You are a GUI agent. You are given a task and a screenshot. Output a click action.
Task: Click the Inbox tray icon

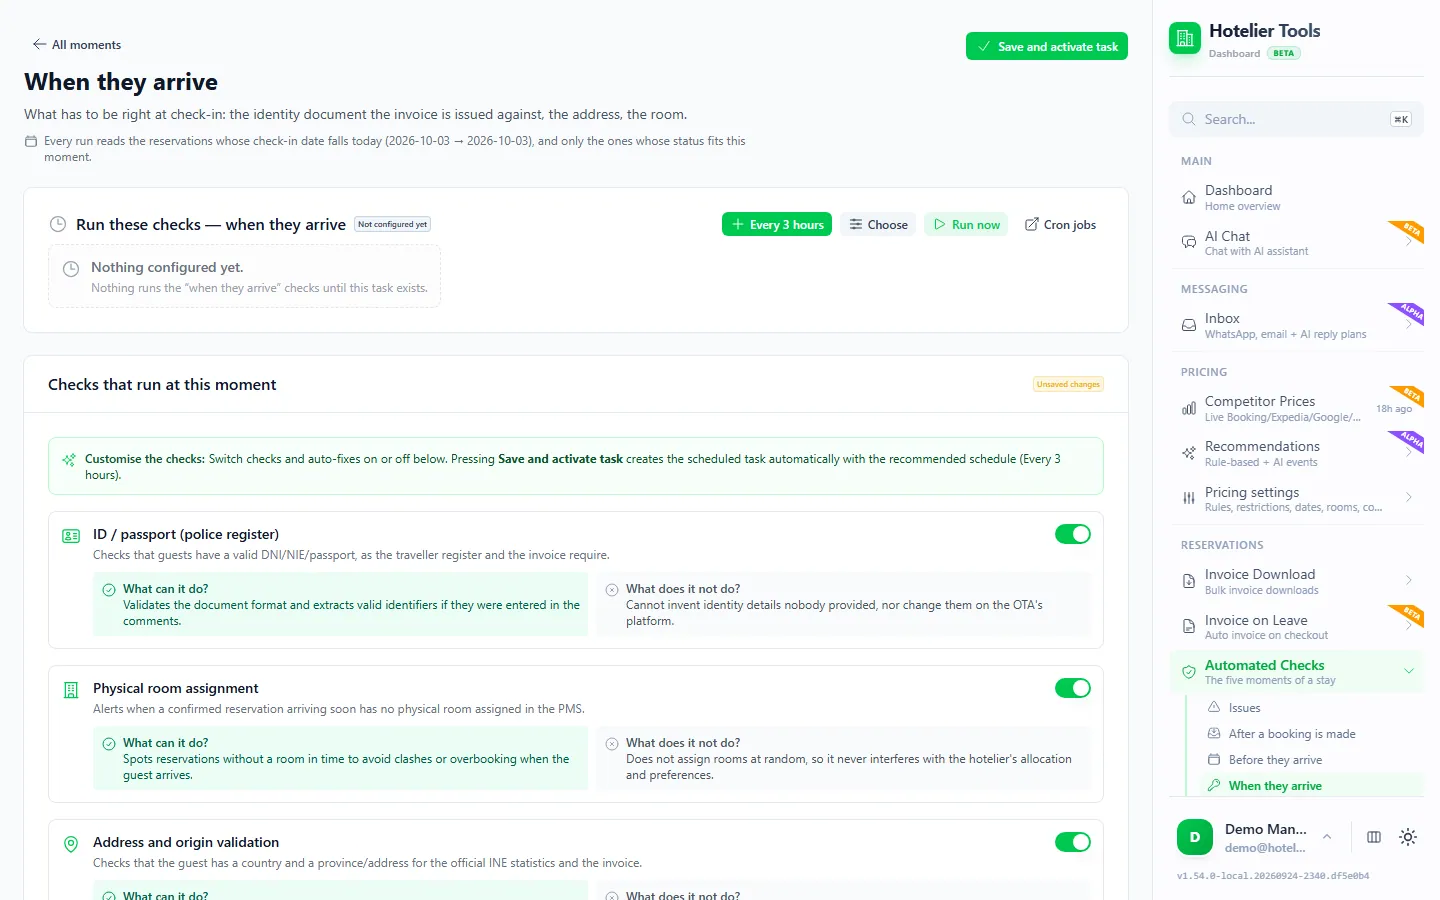click(x=1189, y=325)
